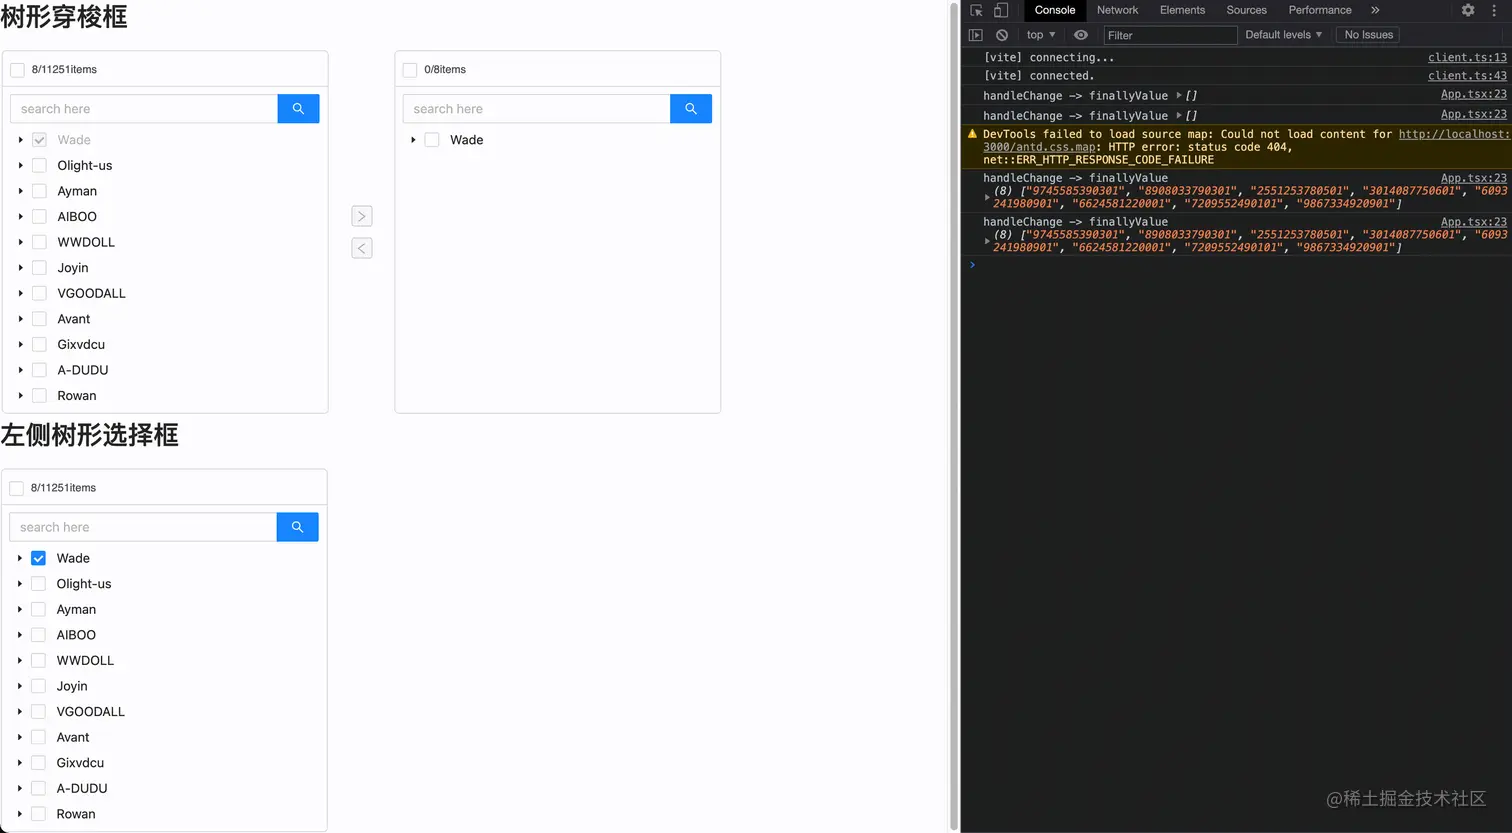Viewport: 1512px width, 833px height.
Task: Click the Avant label in the top left tree
Action: [74, 319]
